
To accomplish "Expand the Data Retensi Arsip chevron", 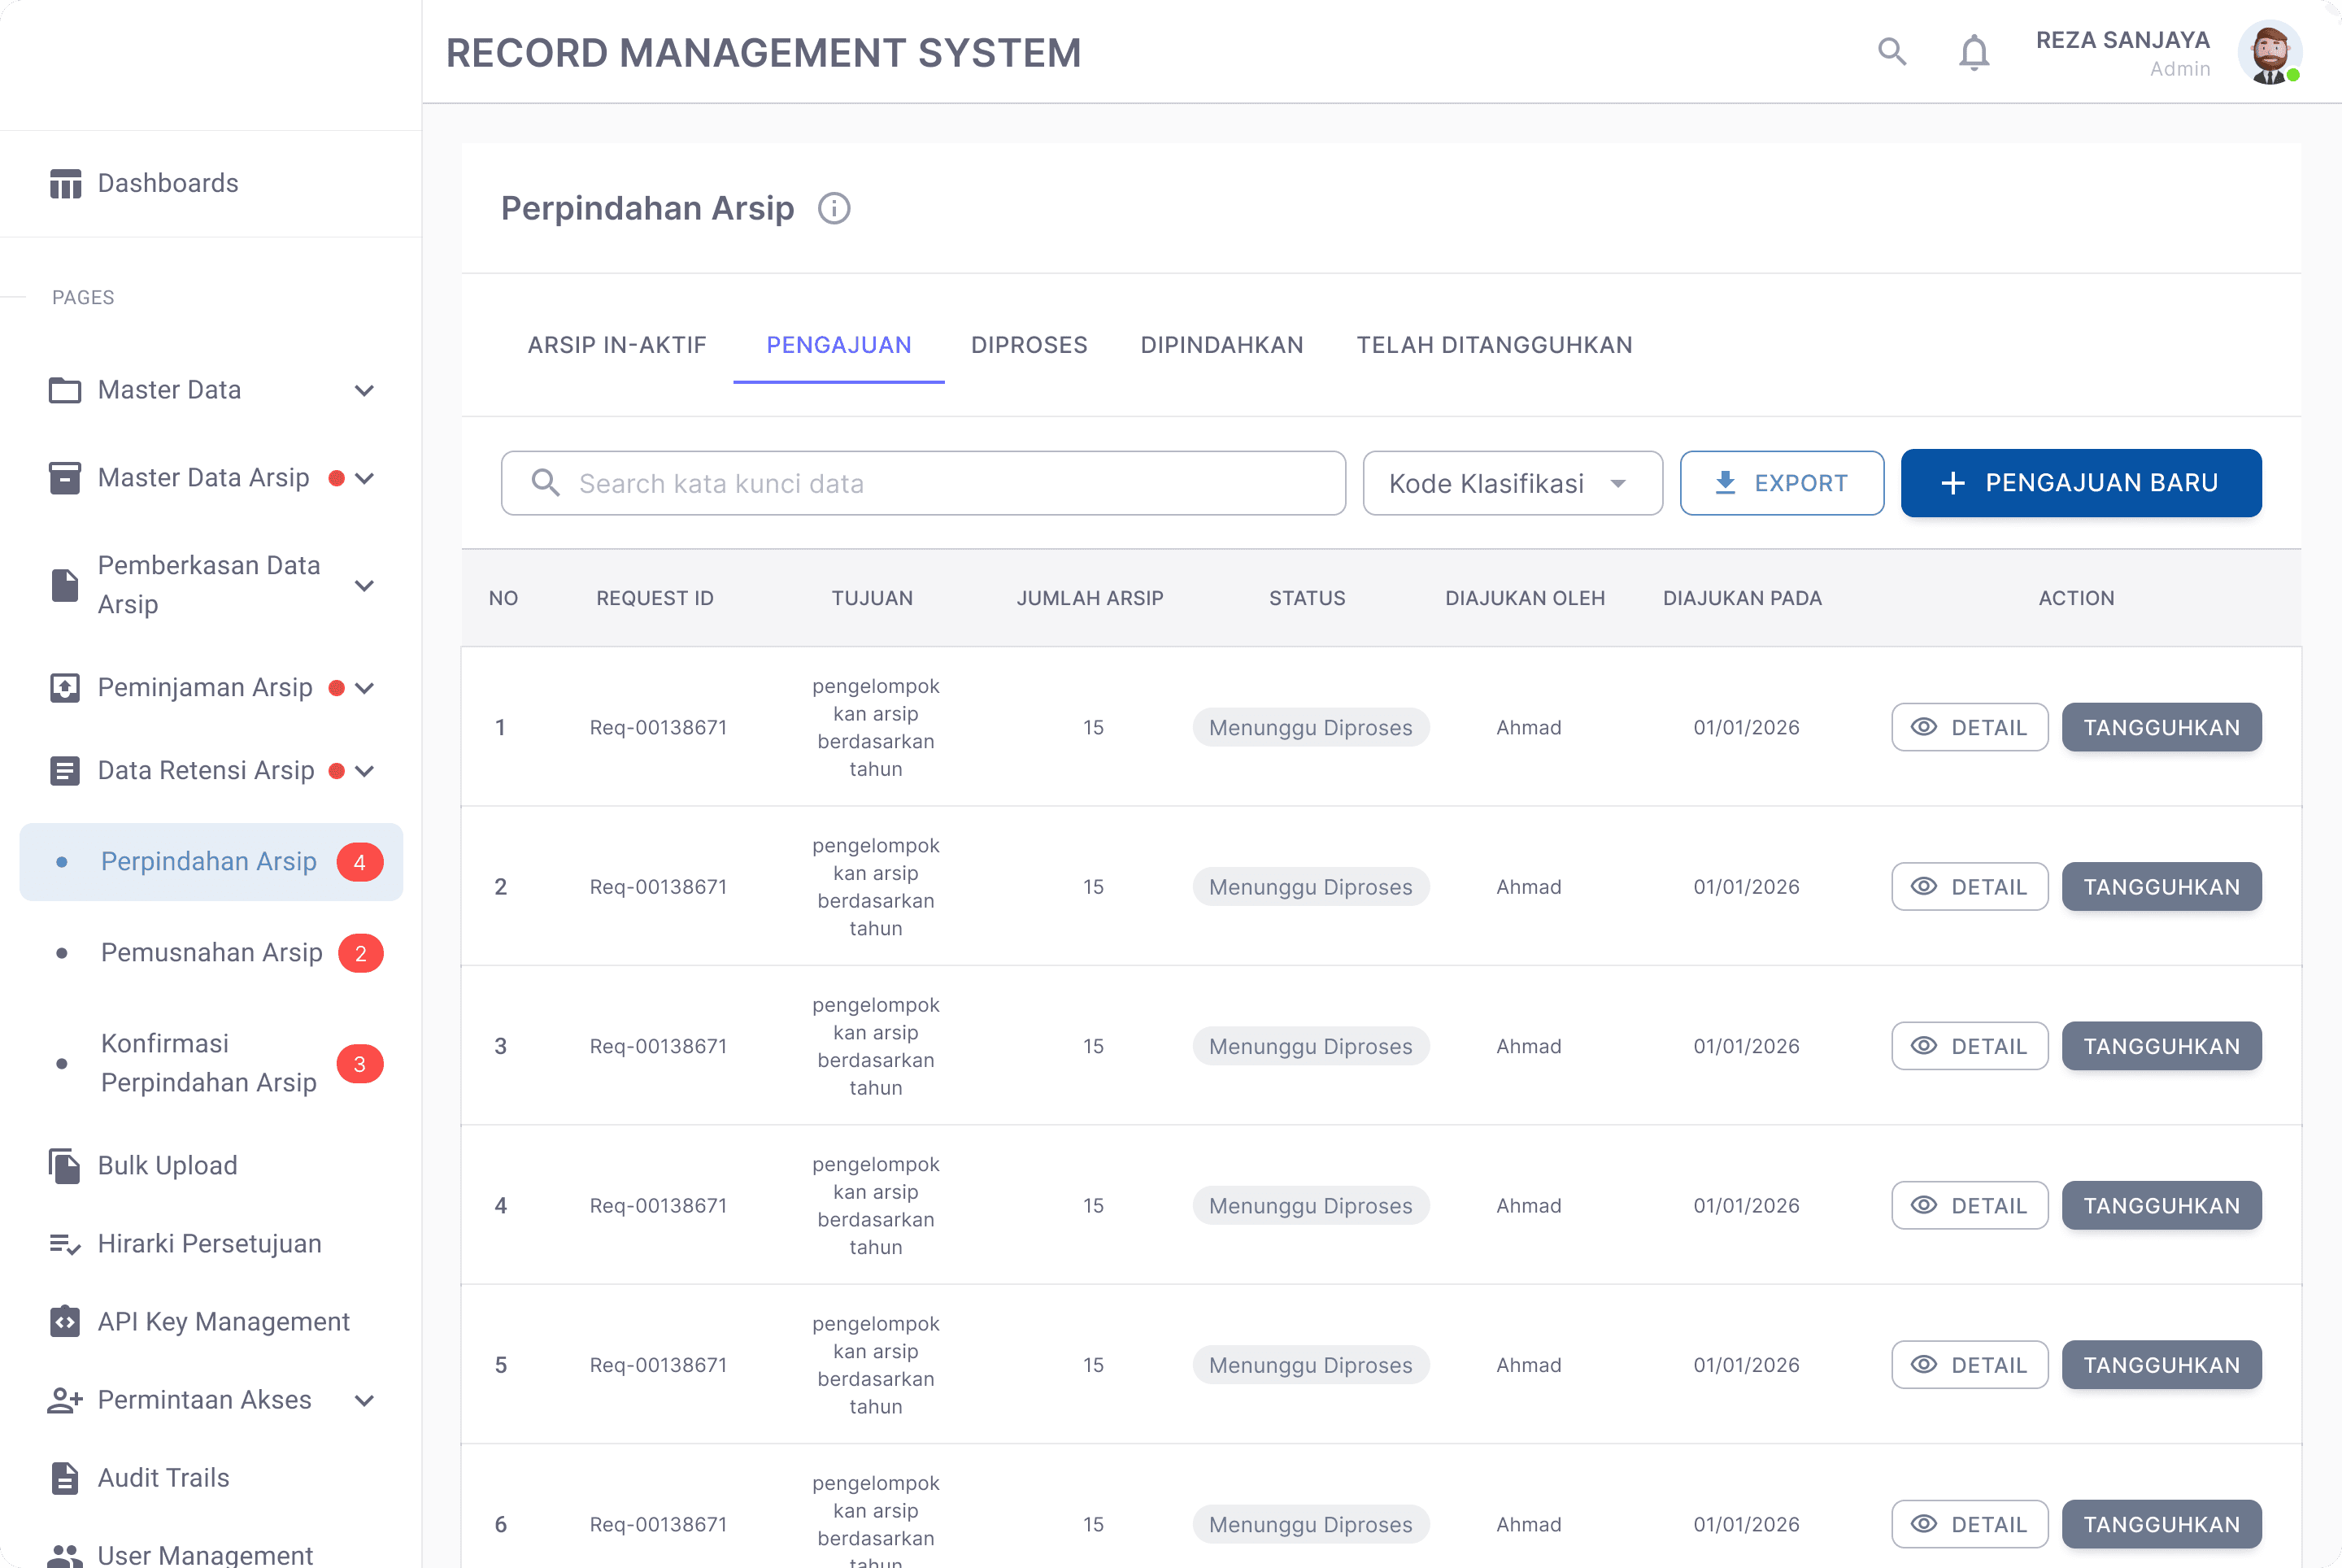I will tap(365, 772).
